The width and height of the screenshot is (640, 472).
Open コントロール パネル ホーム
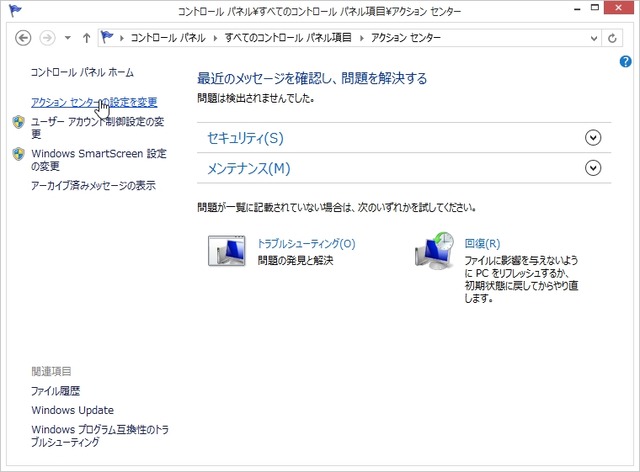point(82,73)
